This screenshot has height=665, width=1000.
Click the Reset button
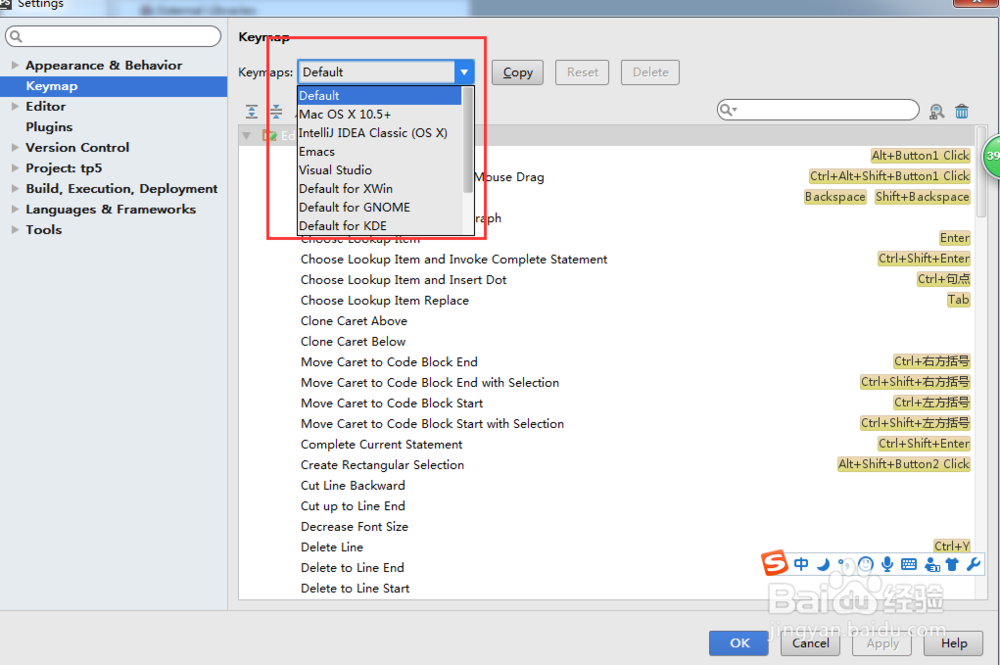[x=582, y=72]
